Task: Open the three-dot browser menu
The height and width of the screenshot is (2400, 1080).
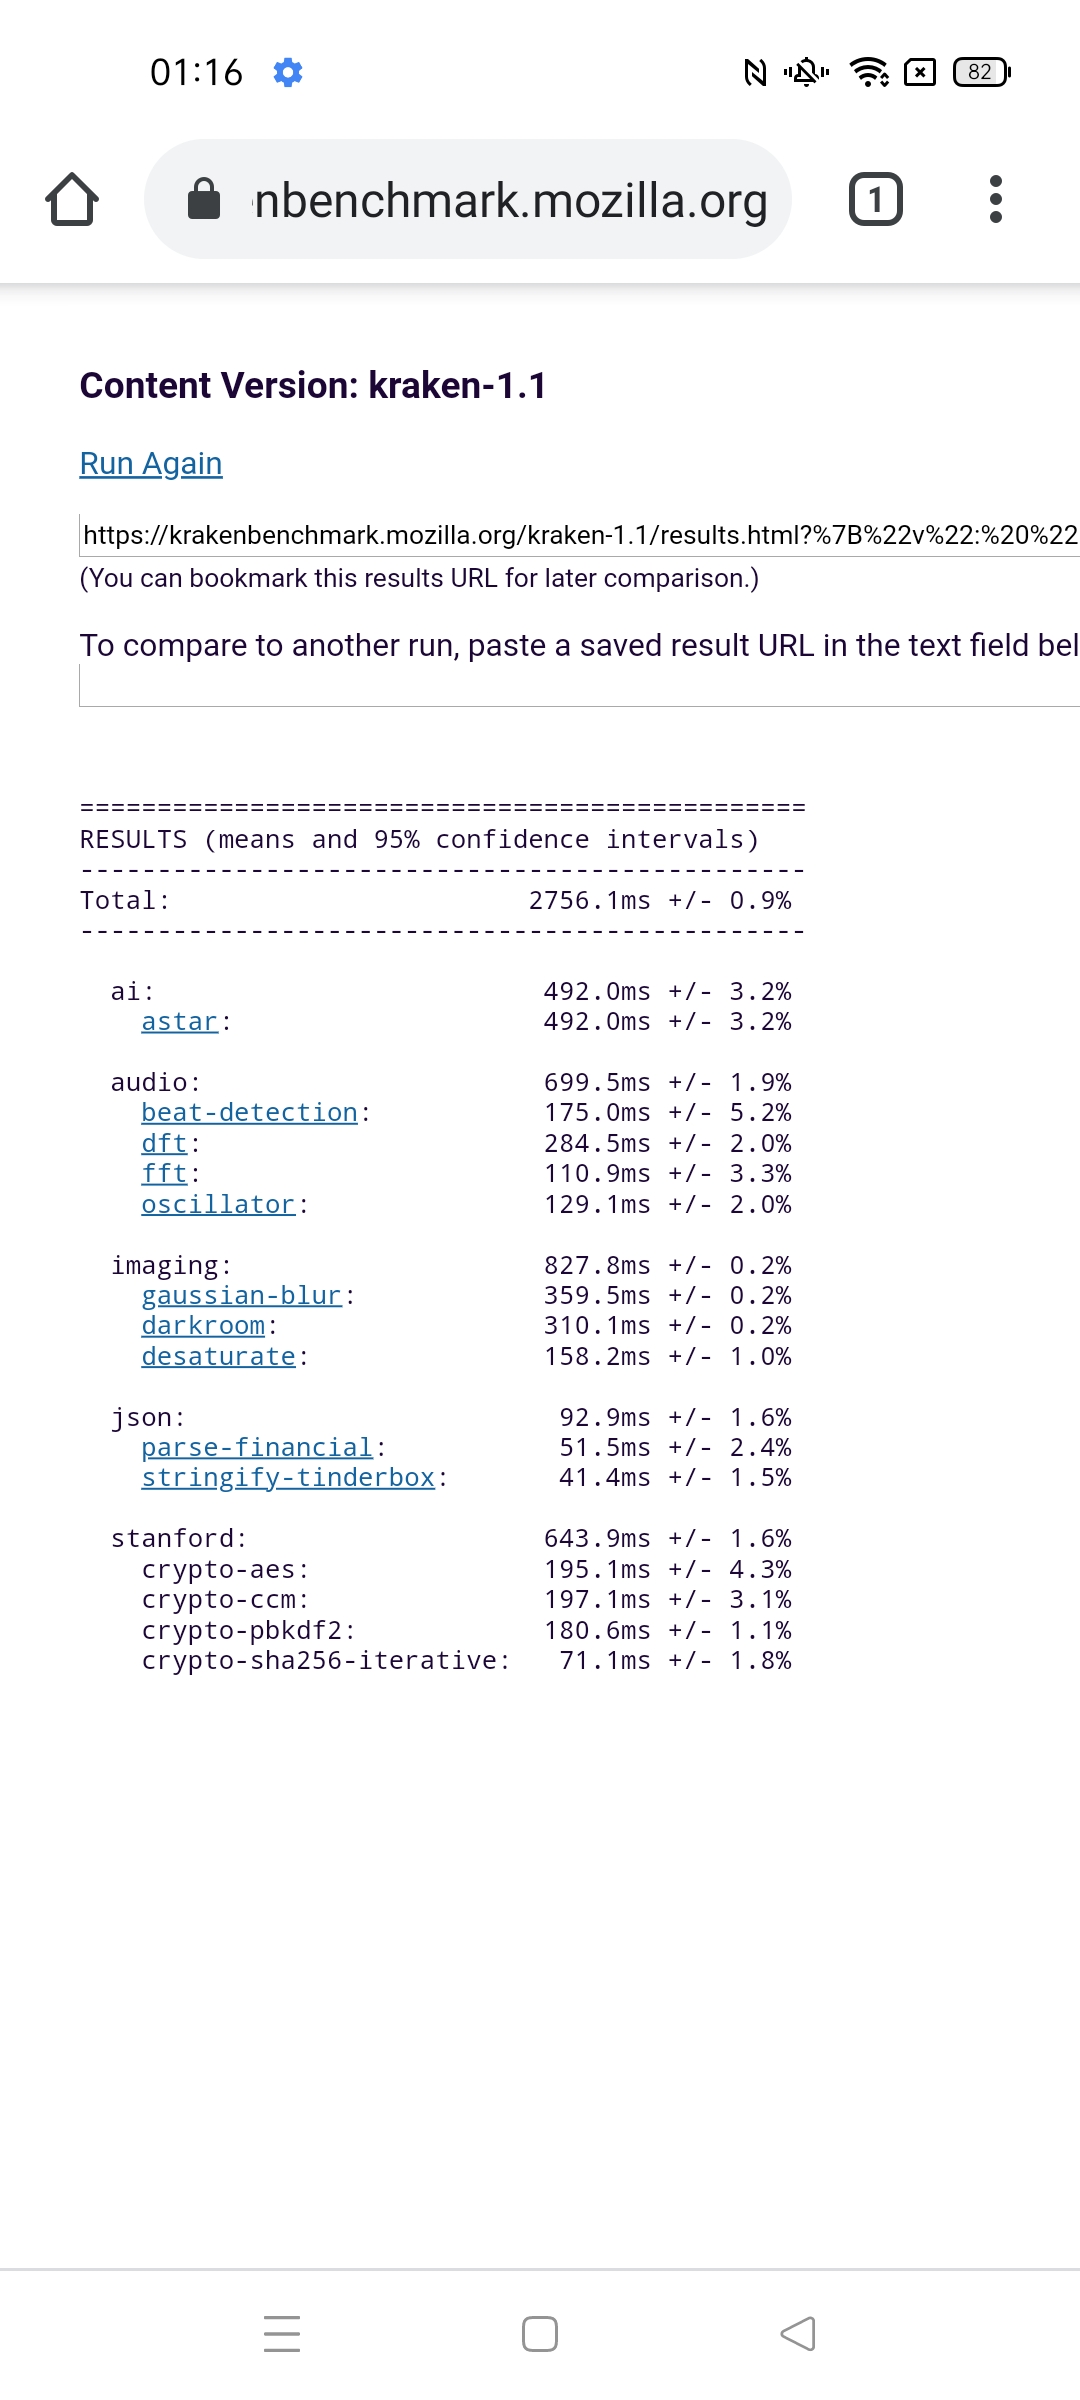Action: 995,199
